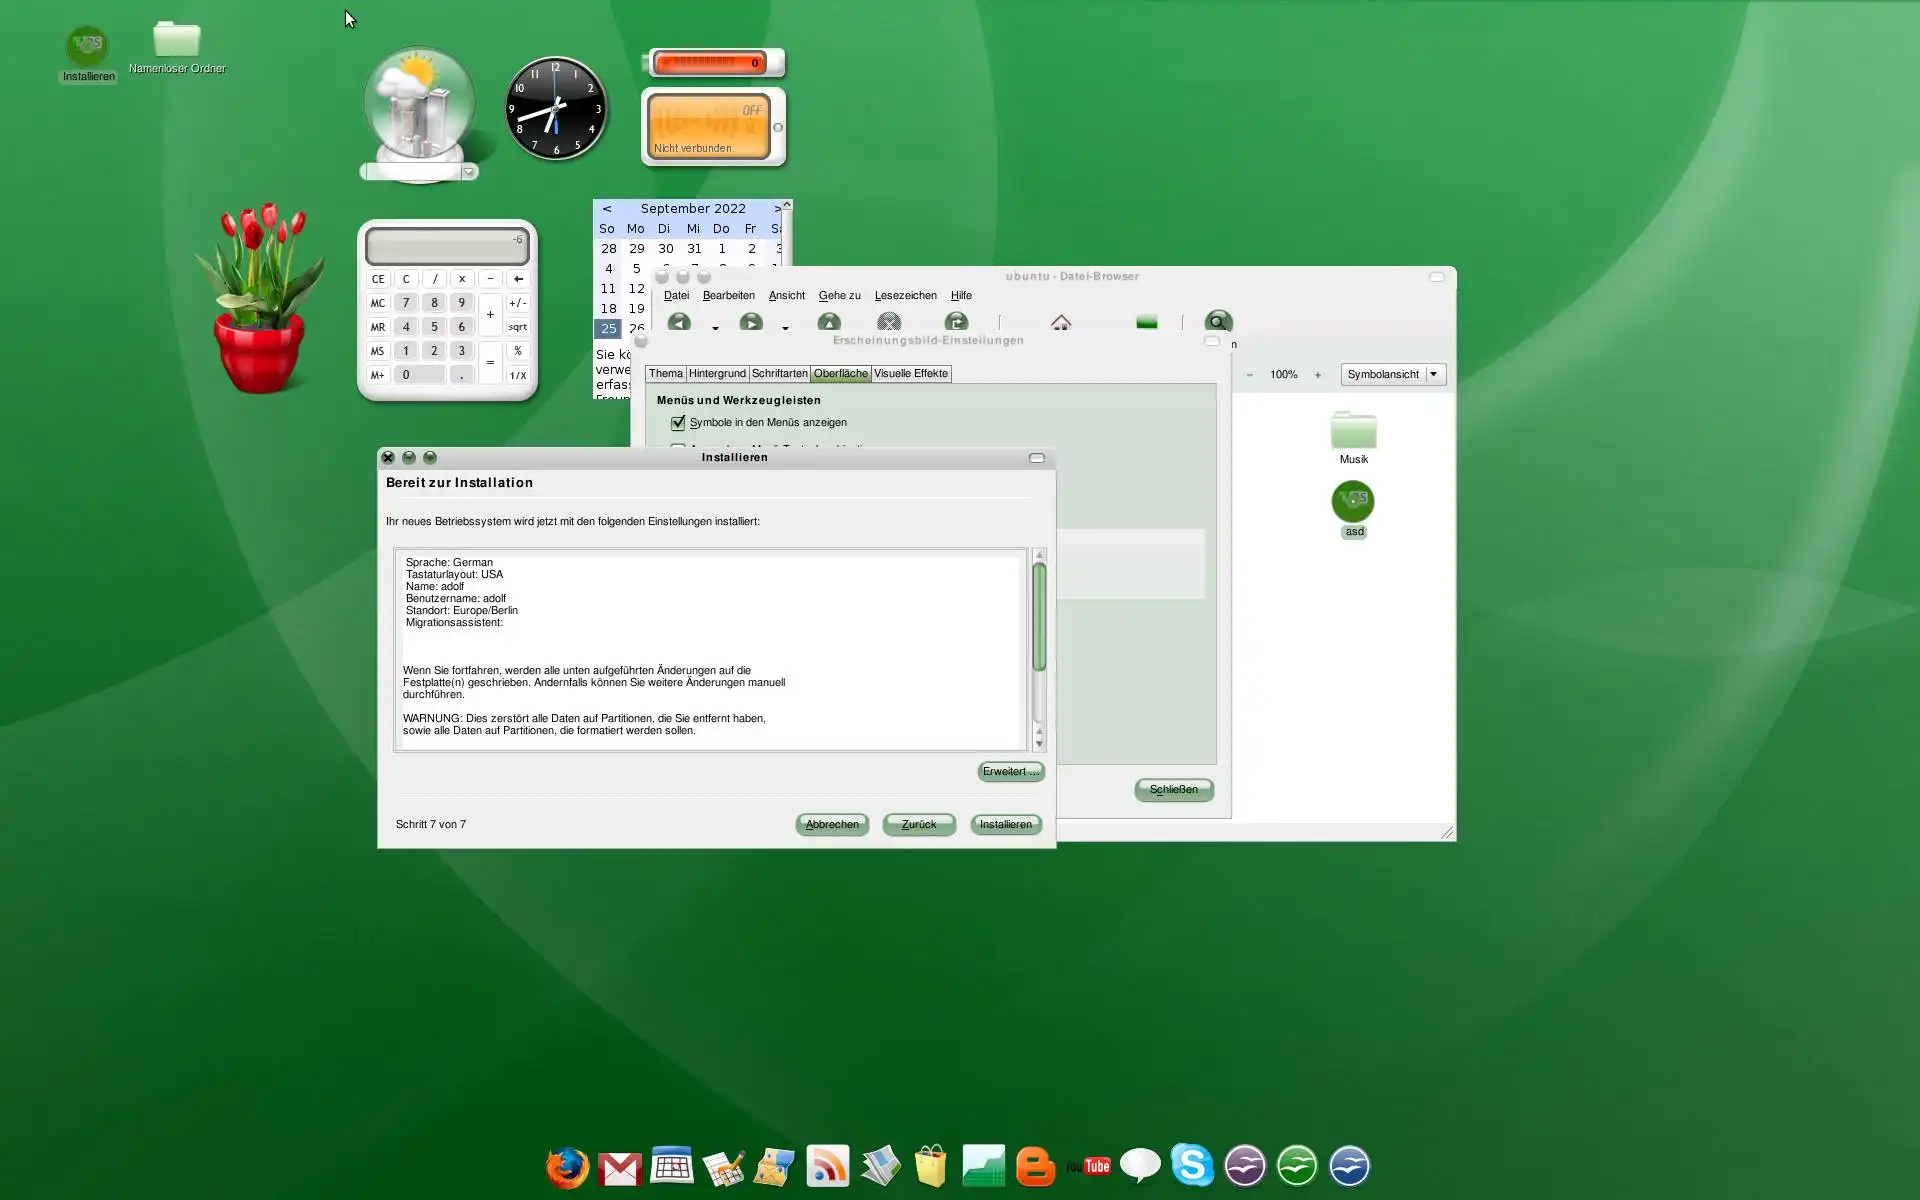
Task: Open the RSS feed reader icon
Action: click(x=827, y=1166)
